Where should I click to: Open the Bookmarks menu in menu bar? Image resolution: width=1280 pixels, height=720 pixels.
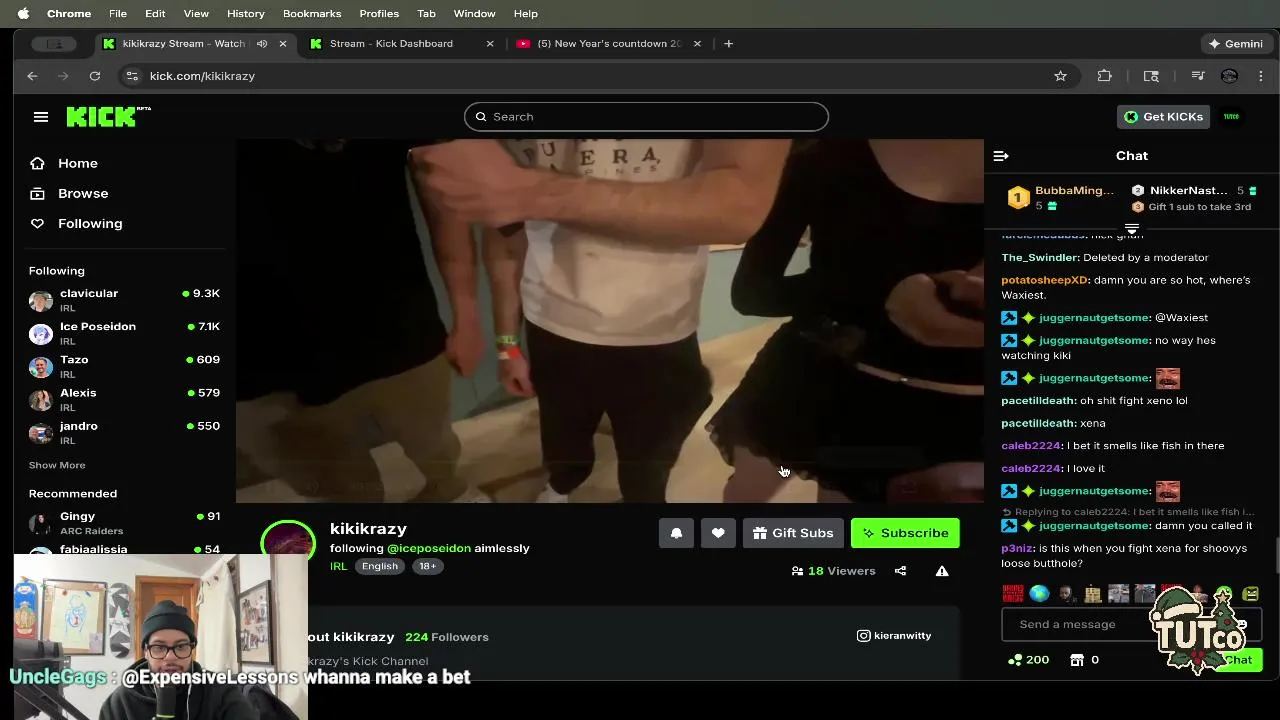point(312,14)
